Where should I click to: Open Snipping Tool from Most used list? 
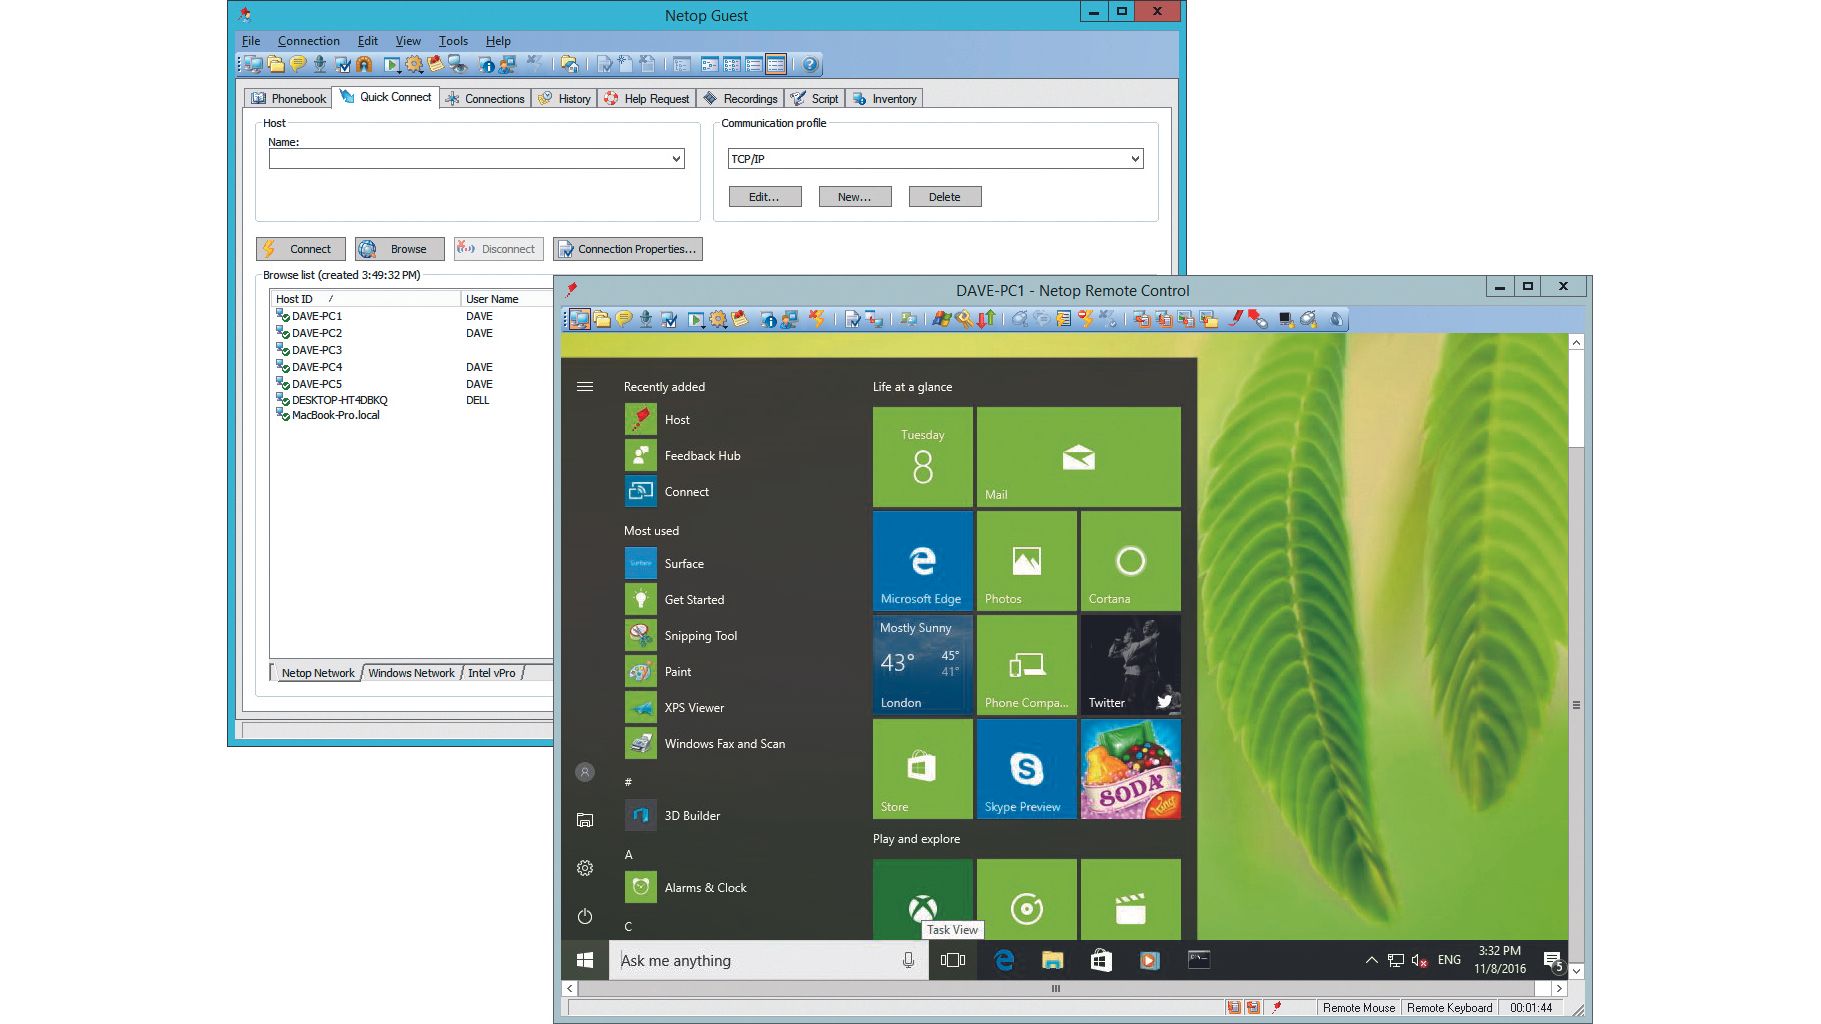point(700,636)
